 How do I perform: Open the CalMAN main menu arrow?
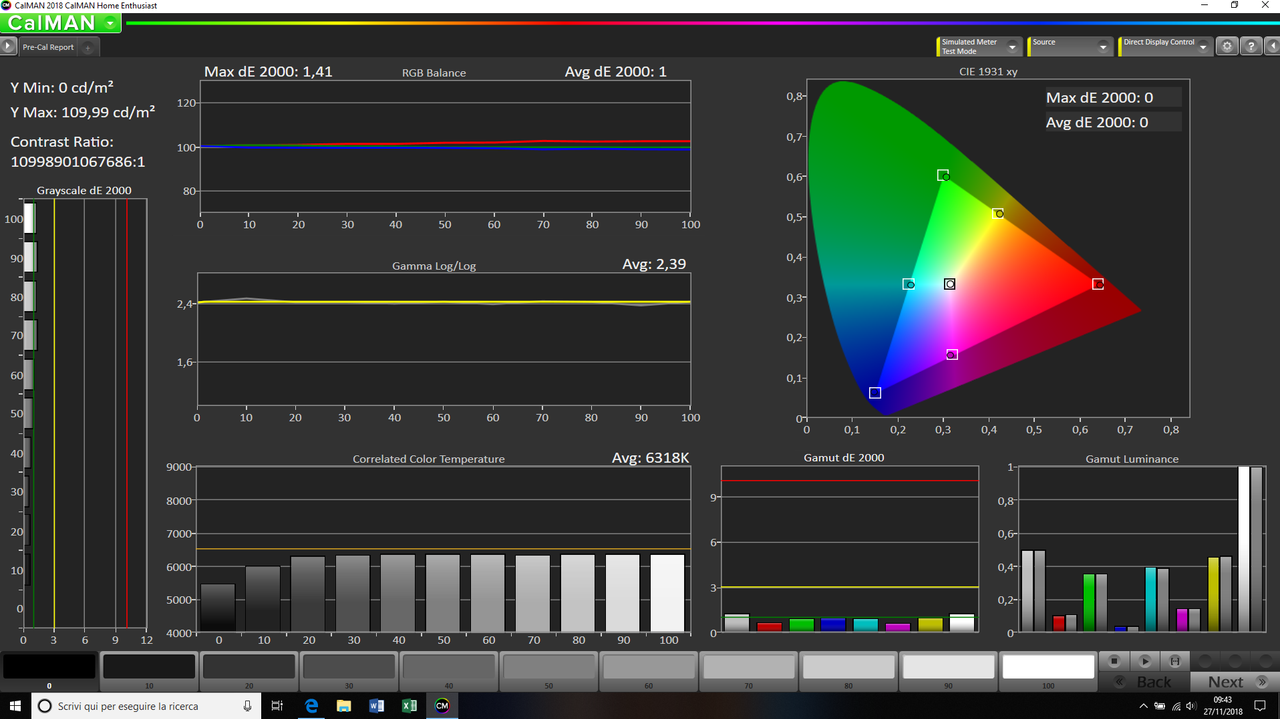coord(110,22)
